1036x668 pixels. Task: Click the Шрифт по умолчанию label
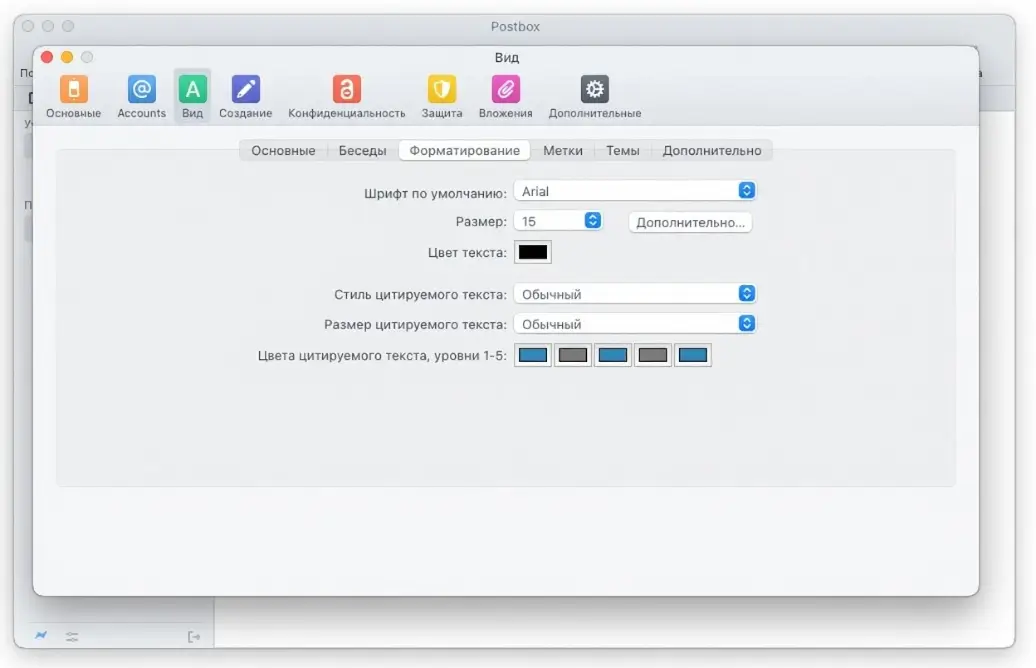[x=435, y=194]
